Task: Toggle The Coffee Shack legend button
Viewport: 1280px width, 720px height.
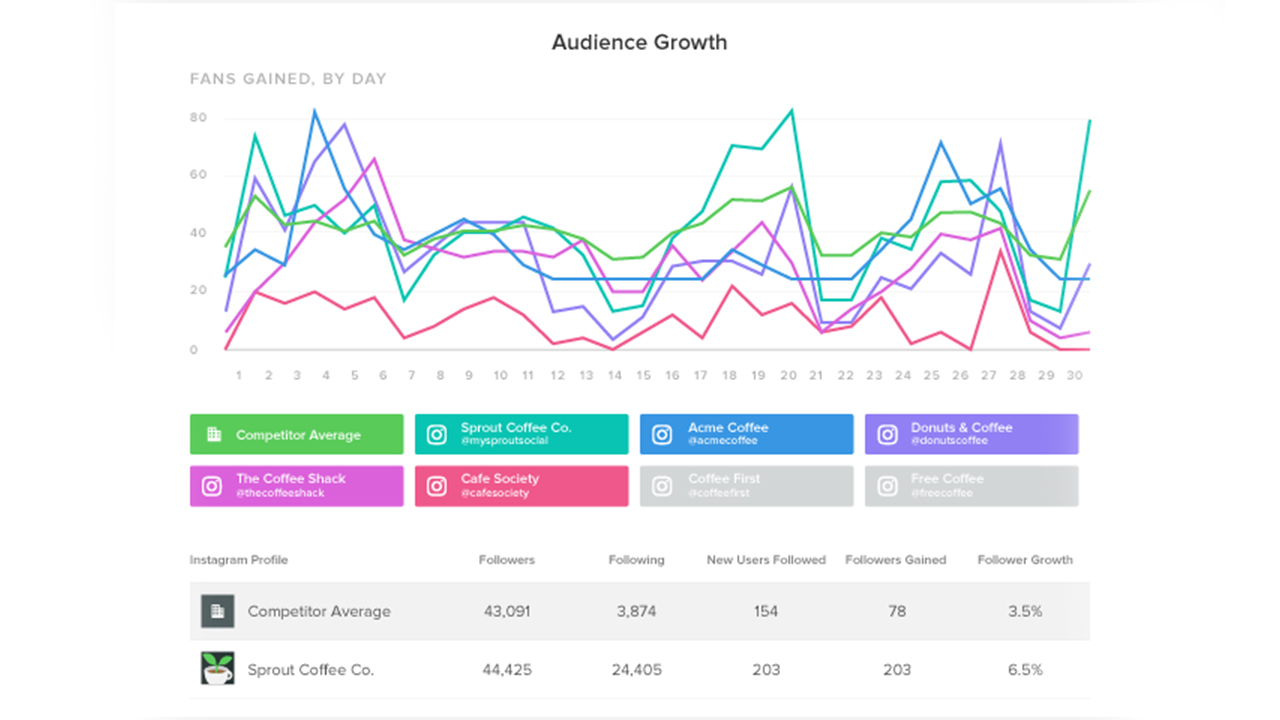Action: (x=297, y=486)
